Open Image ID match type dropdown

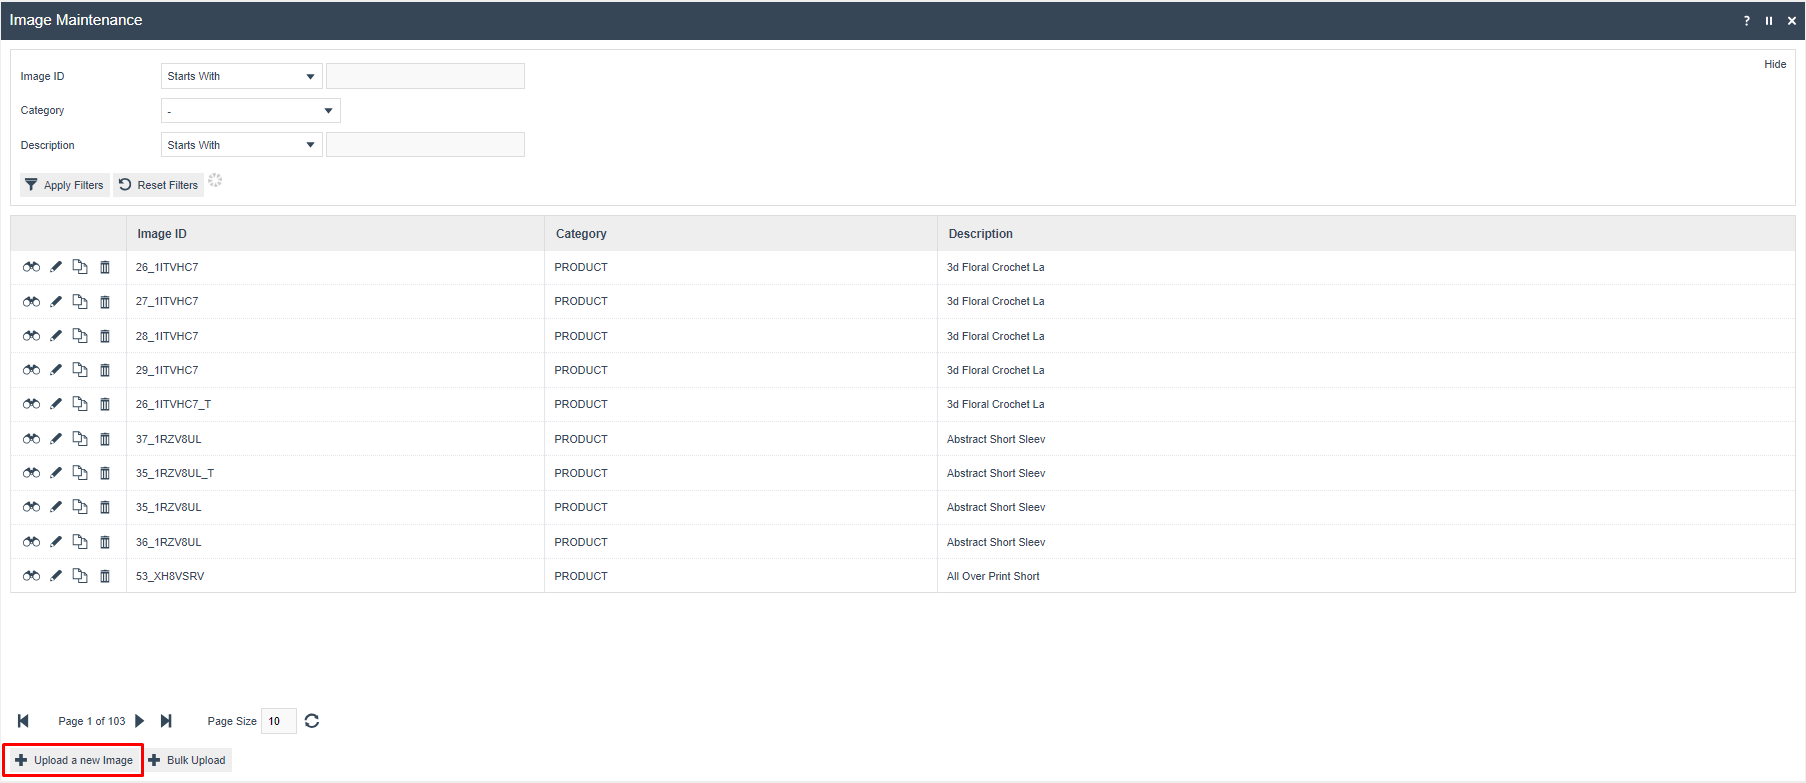click(241, 76)
